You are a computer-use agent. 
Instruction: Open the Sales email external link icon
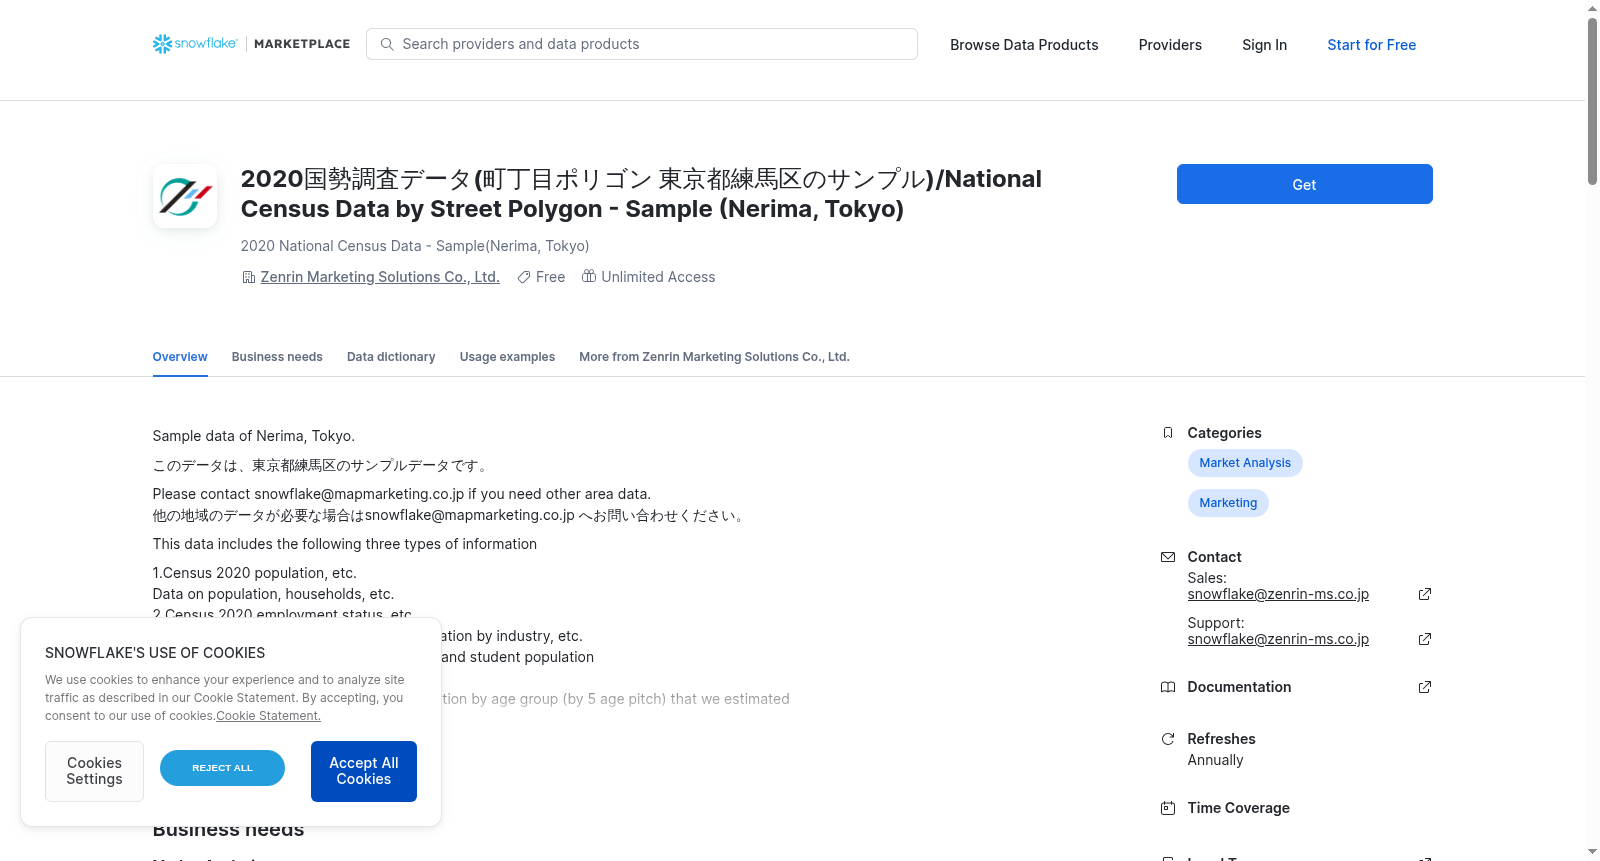pyautogui.click(x=1425, y=594)
